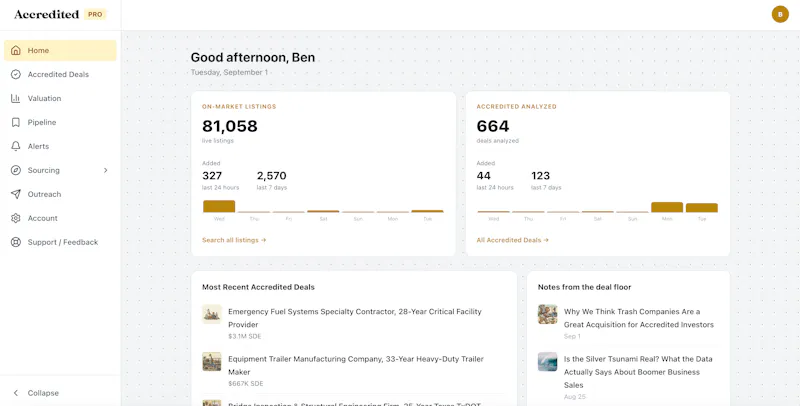Click the $667K SDE value
Screen dimensions: 800x406
[x=246, y=384]
